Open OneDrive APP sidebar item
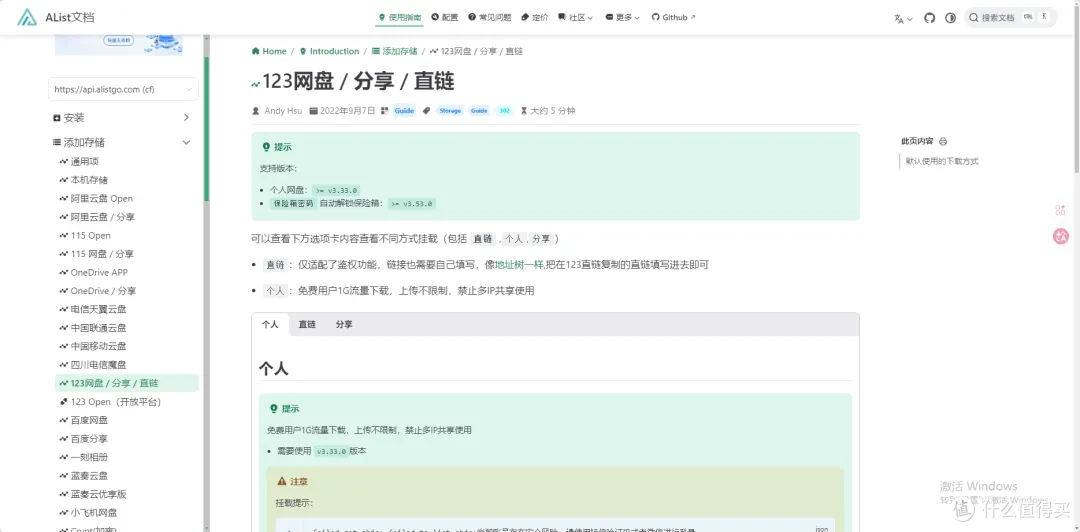 click(127, 272)
